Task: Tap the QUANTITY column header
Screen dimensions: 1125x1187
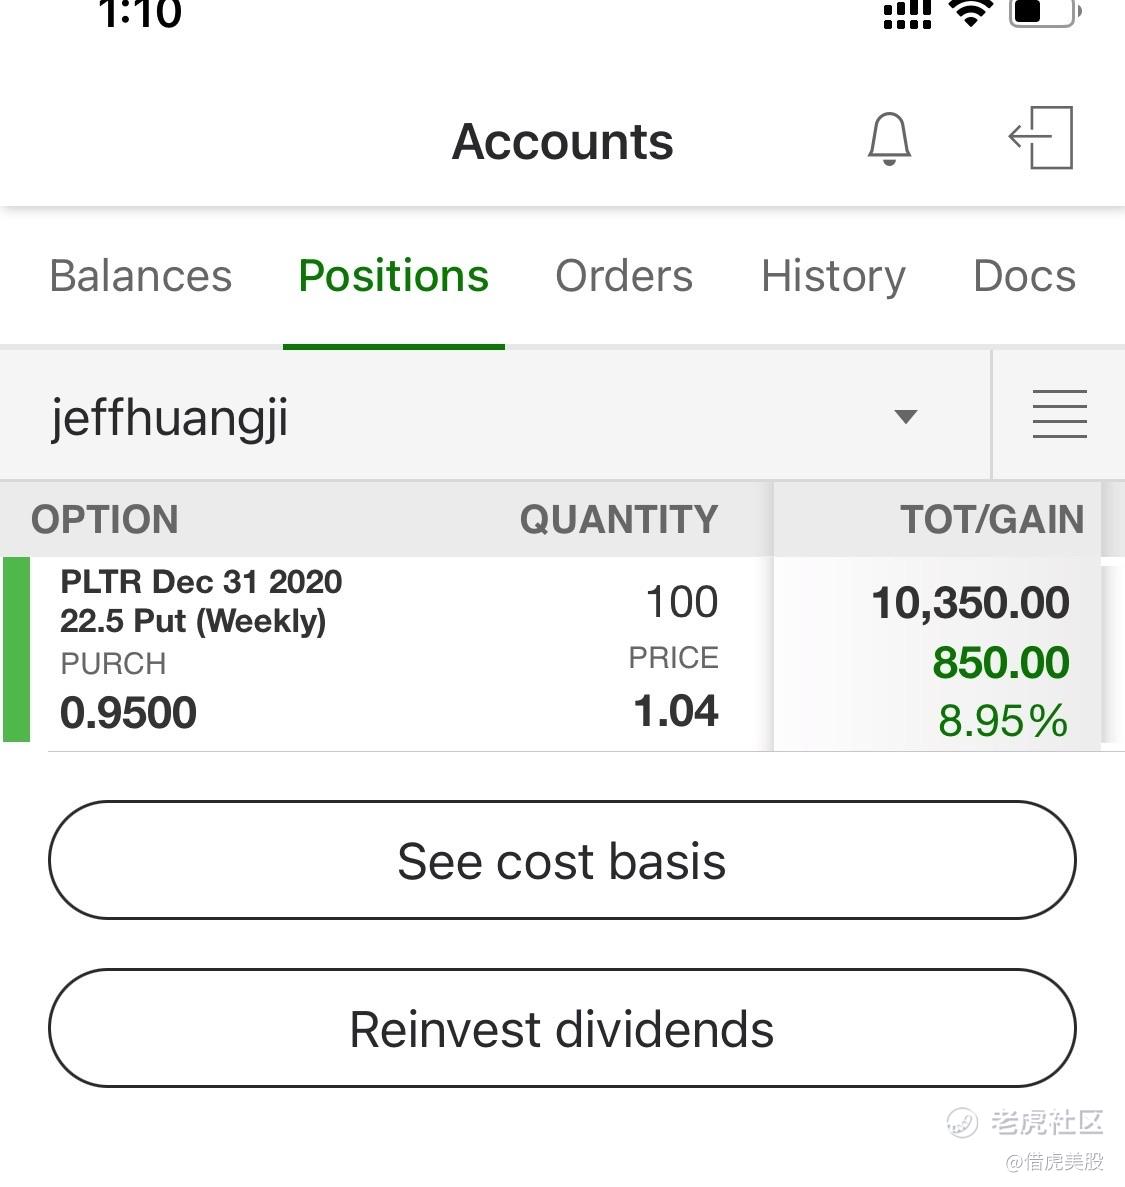Action: 618,520
